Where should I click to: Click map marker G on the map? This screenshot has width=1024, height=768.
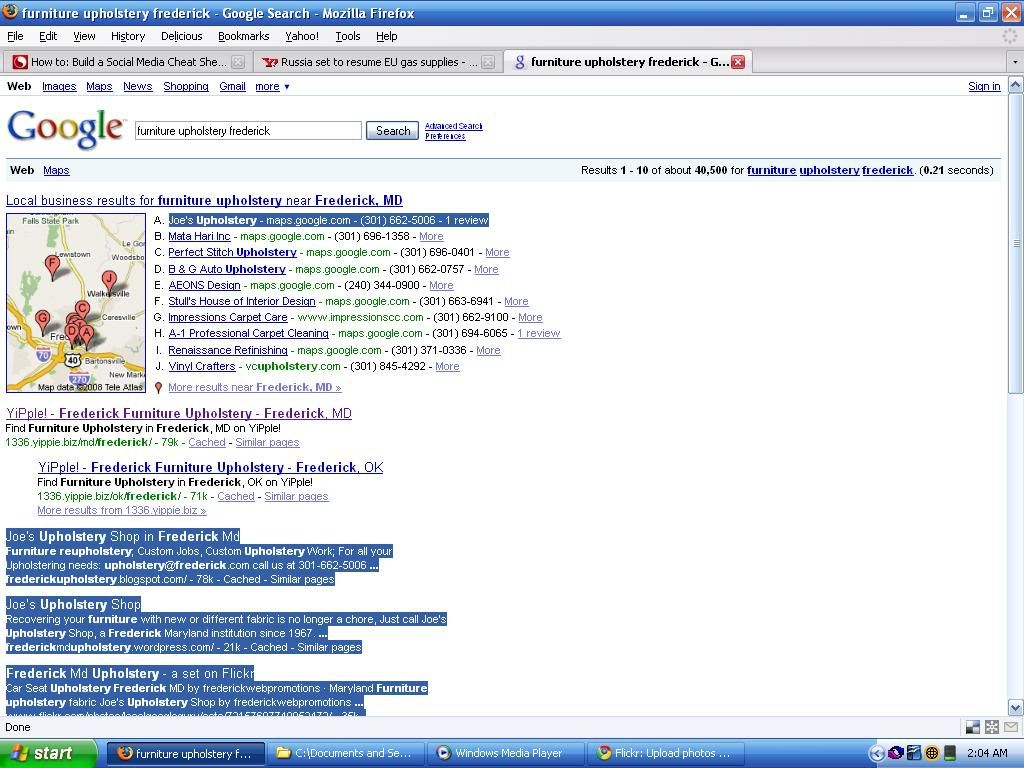[x=42, y=321]
